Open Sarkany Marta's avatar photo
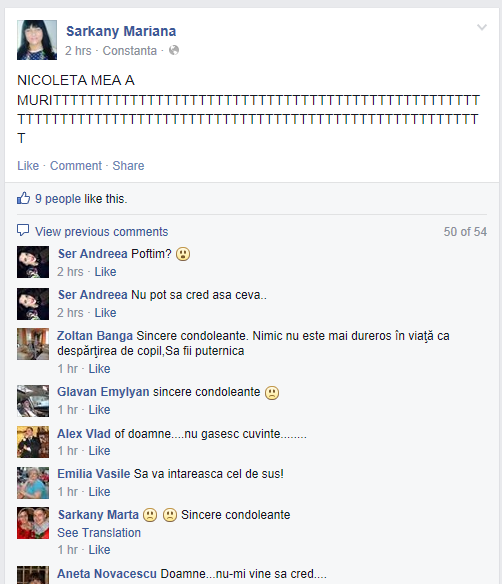Viewport: 502px width, 584px height. 33,523
